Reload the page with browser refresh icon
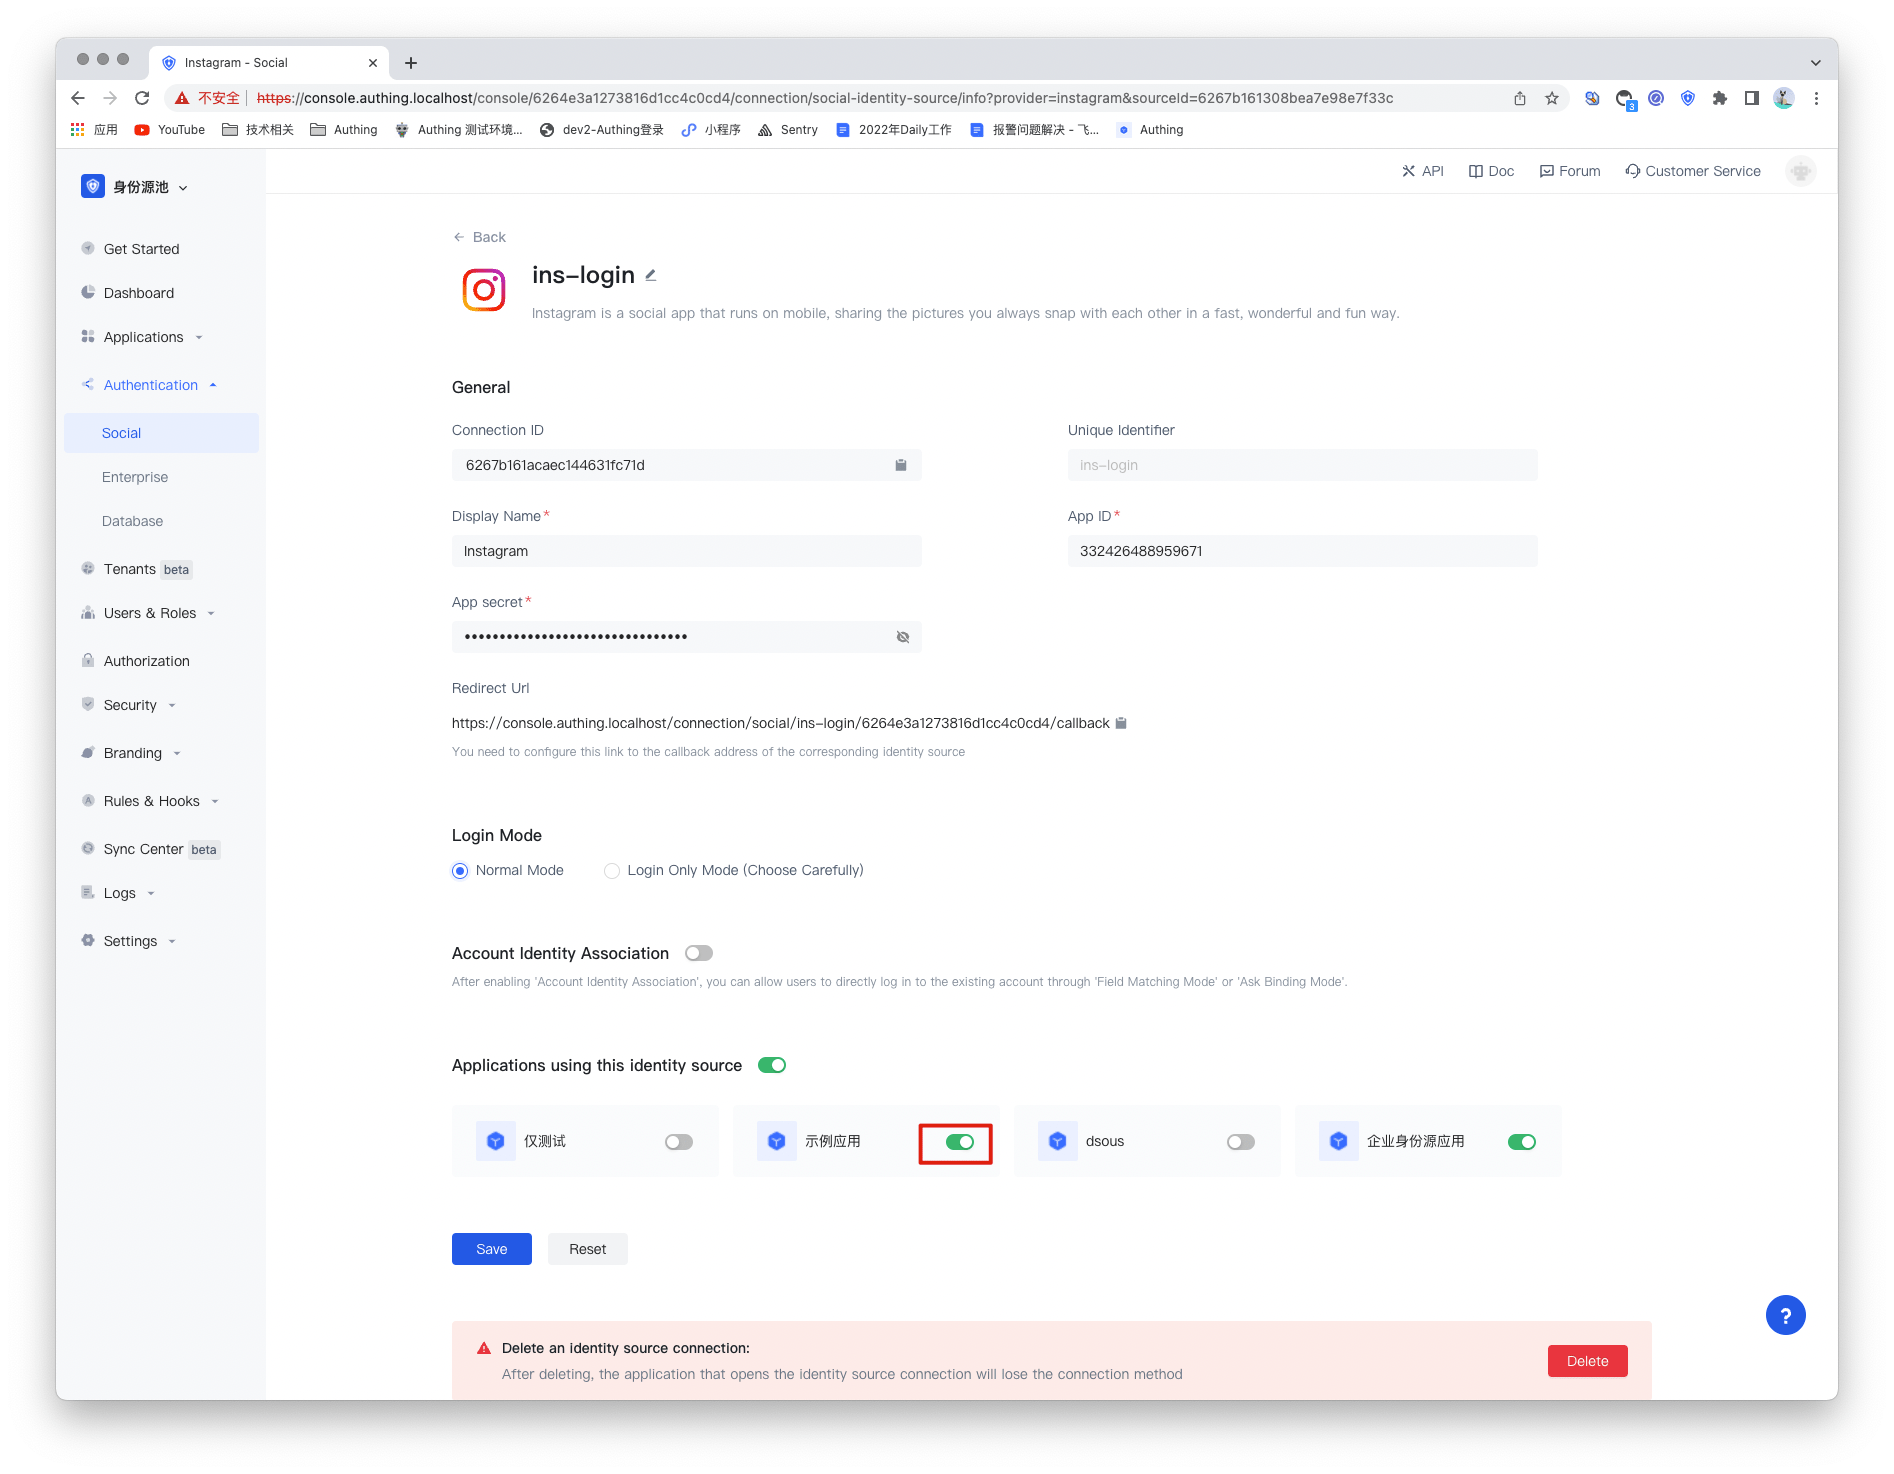 coord(142,98)
